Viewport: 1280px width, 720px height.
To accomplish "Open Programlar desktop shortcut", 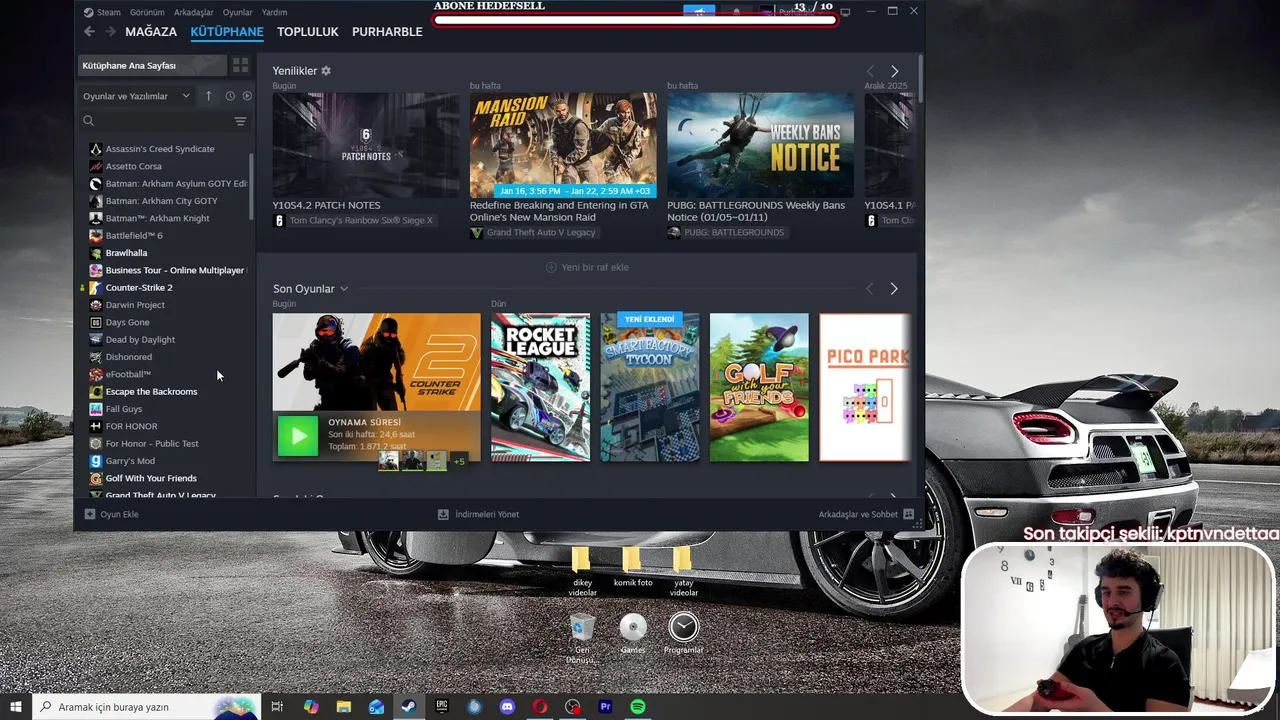I will pyautogui.click(x=684, y=634).
